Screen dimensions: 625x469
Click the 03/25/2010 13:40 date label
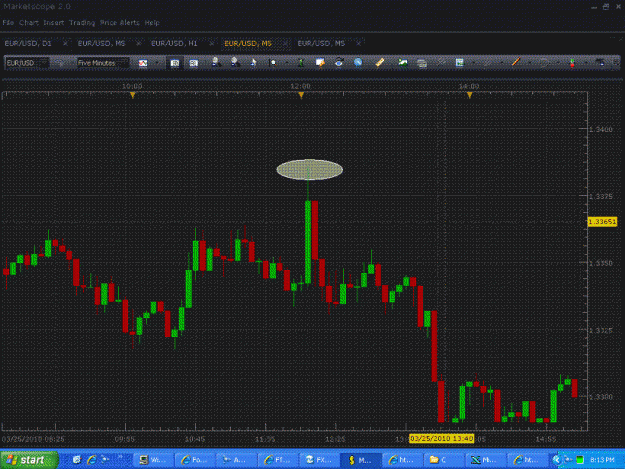pos(442,439)
